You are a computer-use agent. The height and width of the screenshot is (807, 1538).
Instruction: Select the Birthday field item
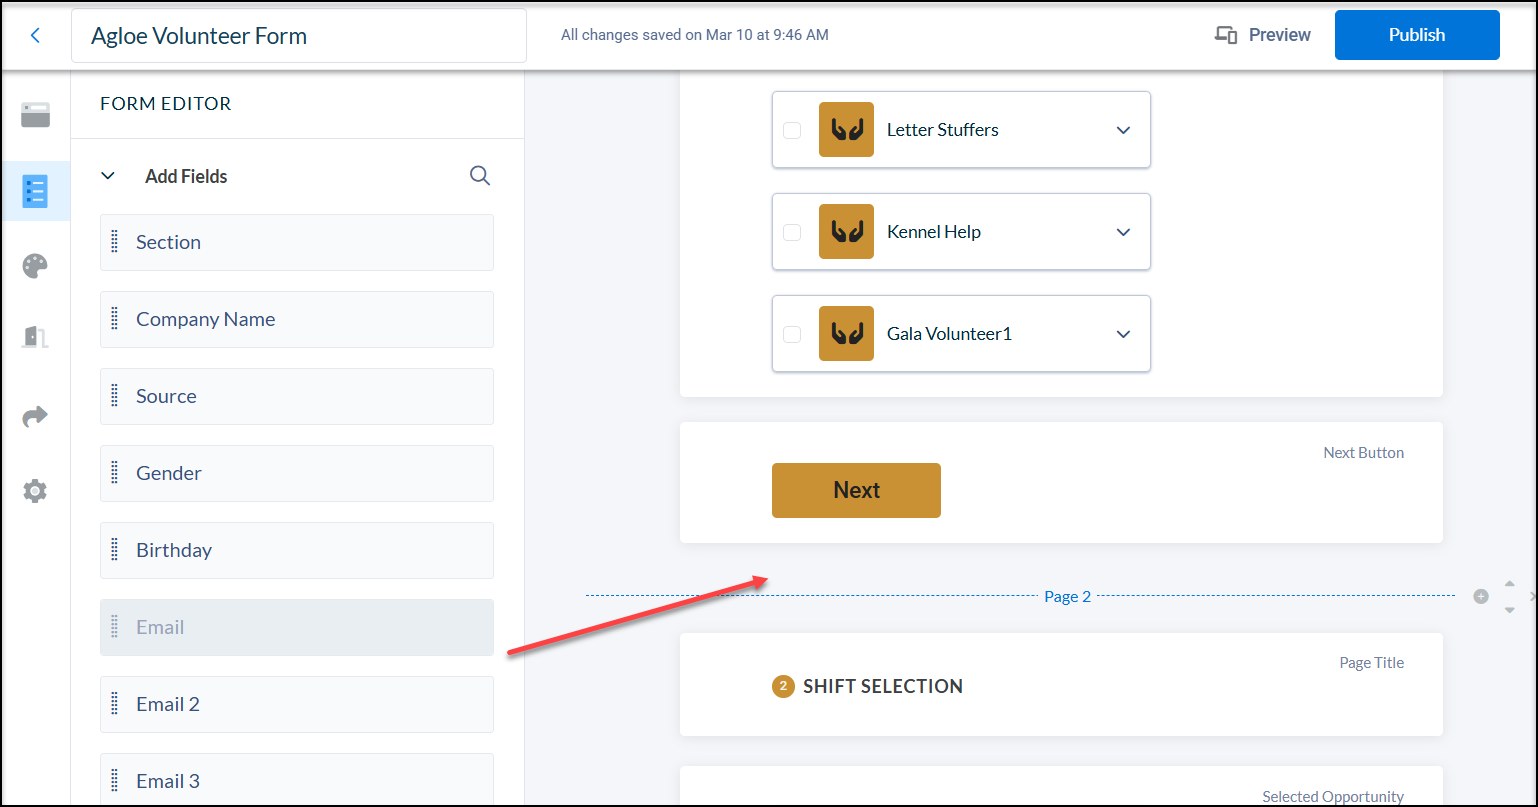pyautogui.click(x=297, y=550)
